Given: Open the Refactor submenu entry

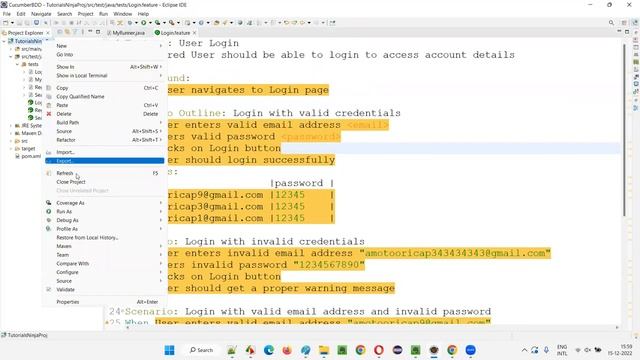Looking at the screenshot, I should (105, 140).
